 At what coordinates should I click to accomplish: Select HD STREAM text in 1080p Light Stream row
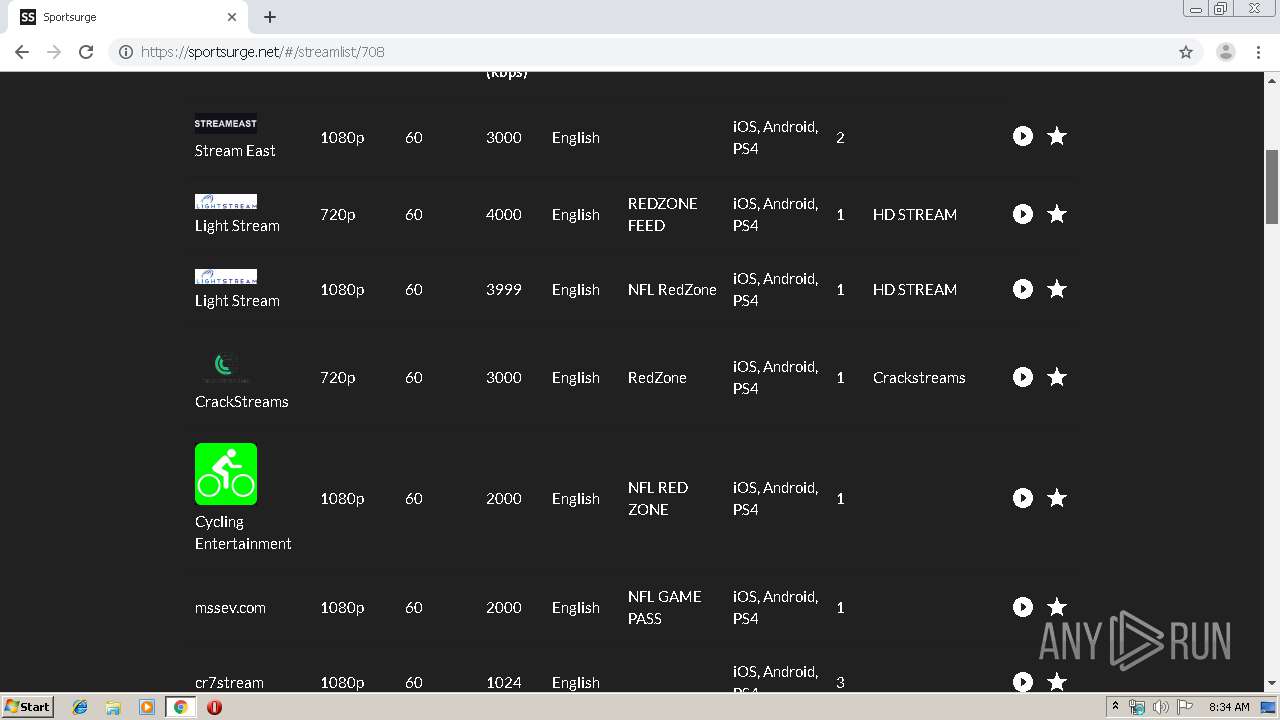pos(915,290)
